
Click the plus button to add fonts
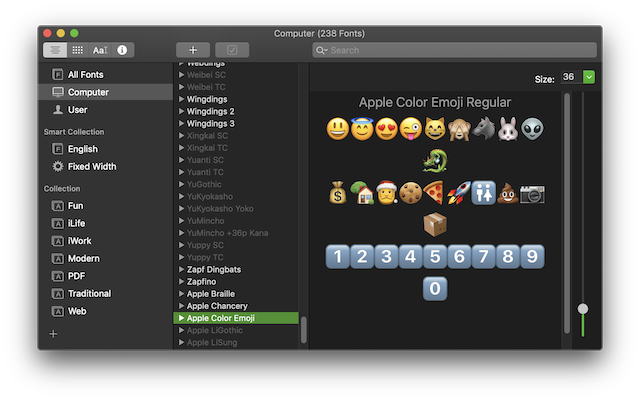[193, 50]
